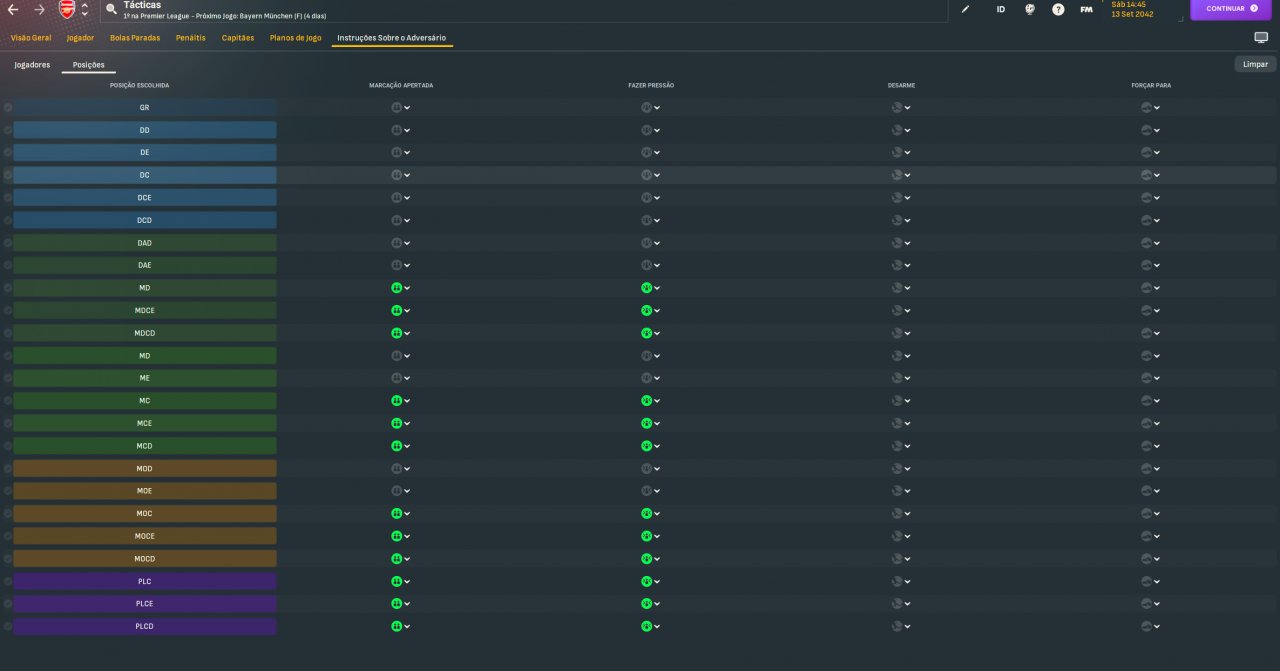Open the globe world icon
This screenshot has width=1280, height=671.
click(x=1030, y=9)
